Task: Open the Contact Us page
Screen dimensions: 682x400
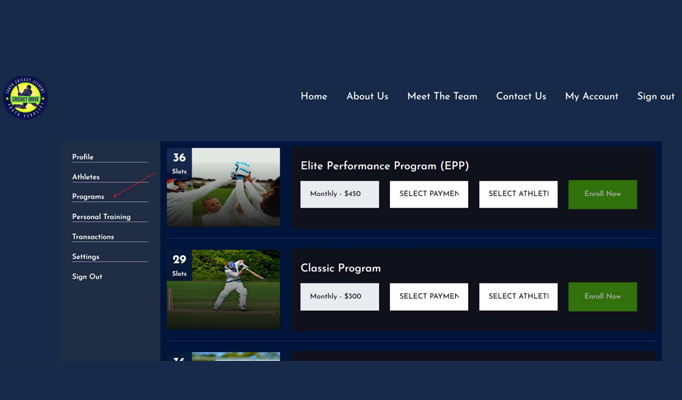Action: 521,96
